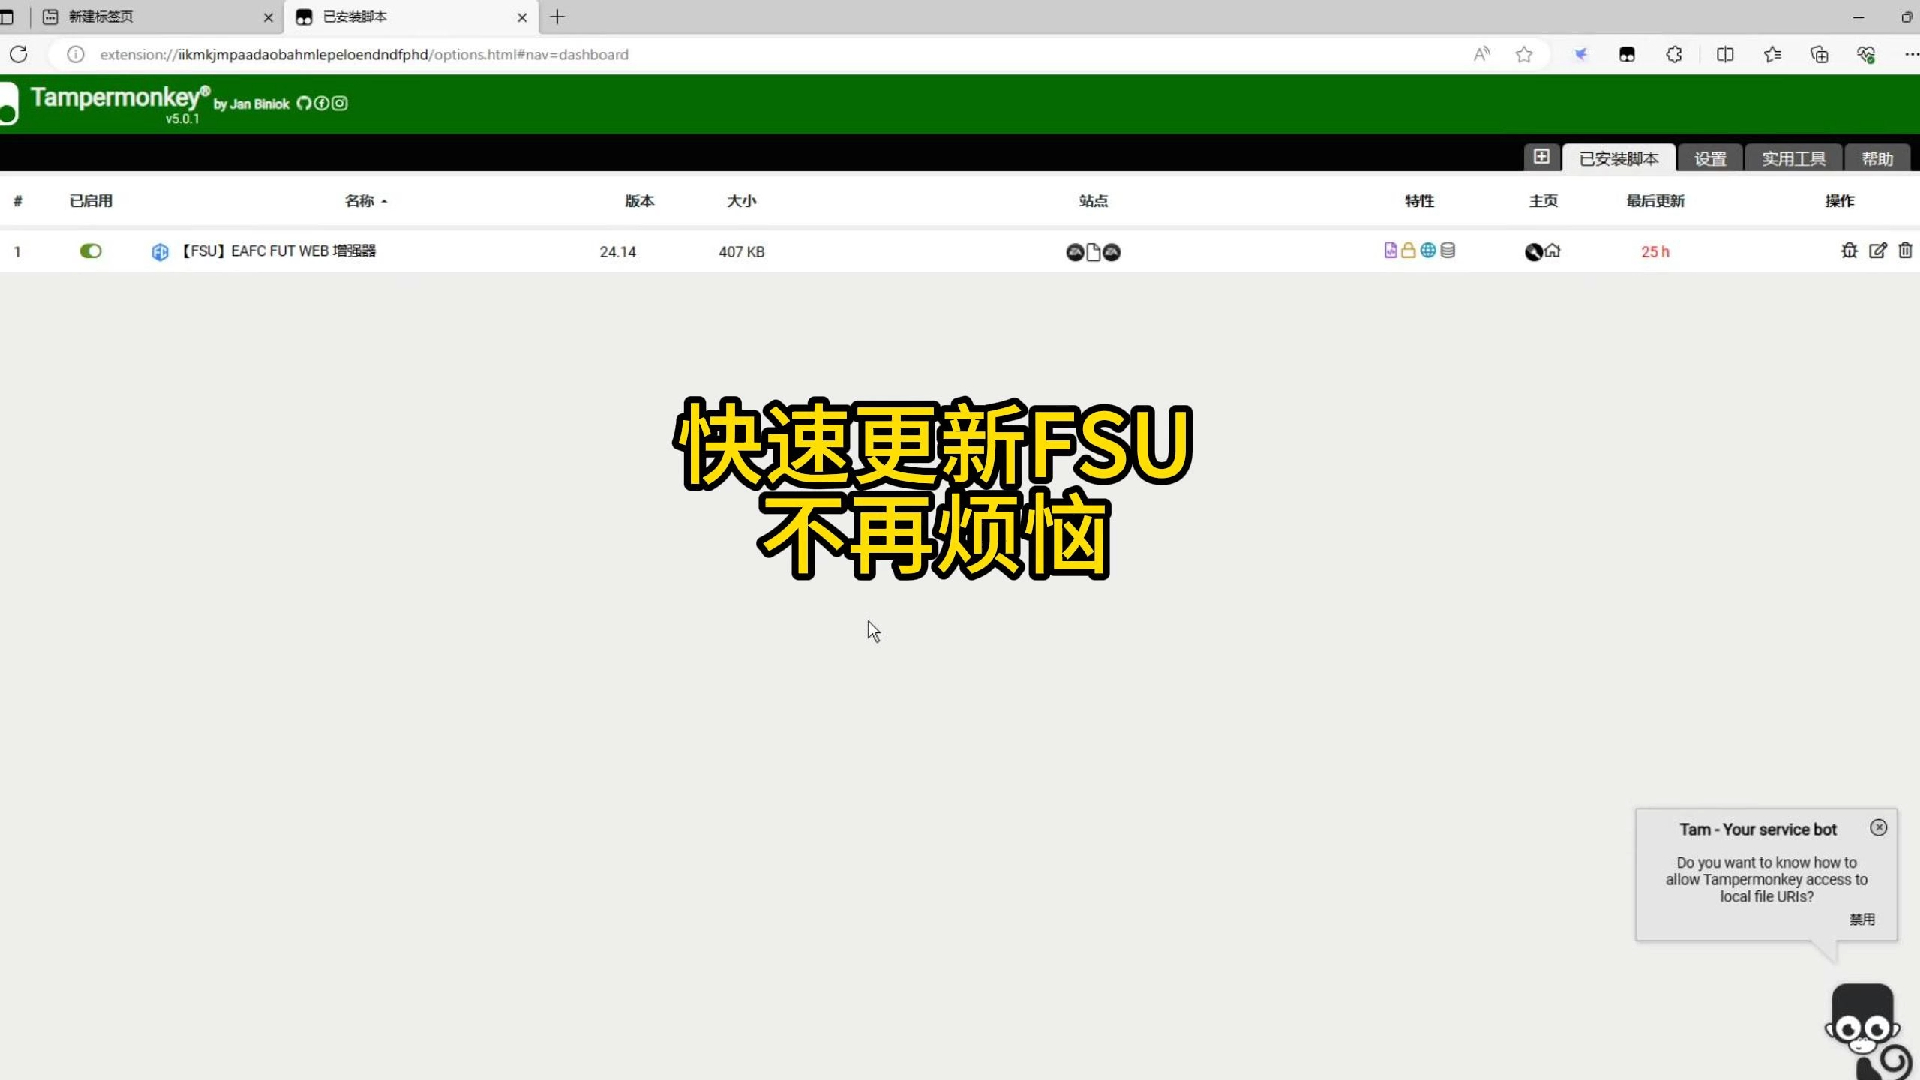Switch to the 已安装脚本 tab
This screenshot has width=1920, height=1080.
click(1618, 158)
